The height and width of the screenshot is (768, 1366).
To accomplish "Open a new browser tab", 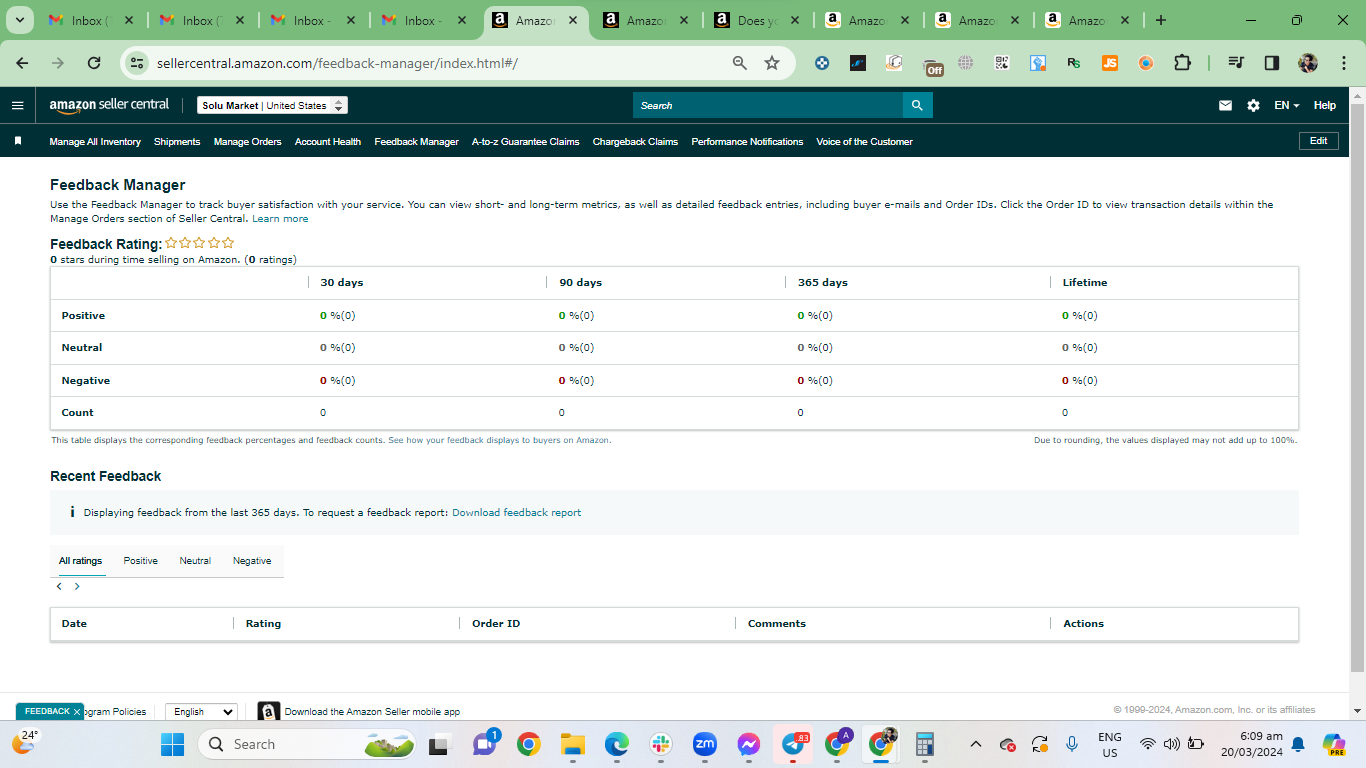I will pos(1160,20).
